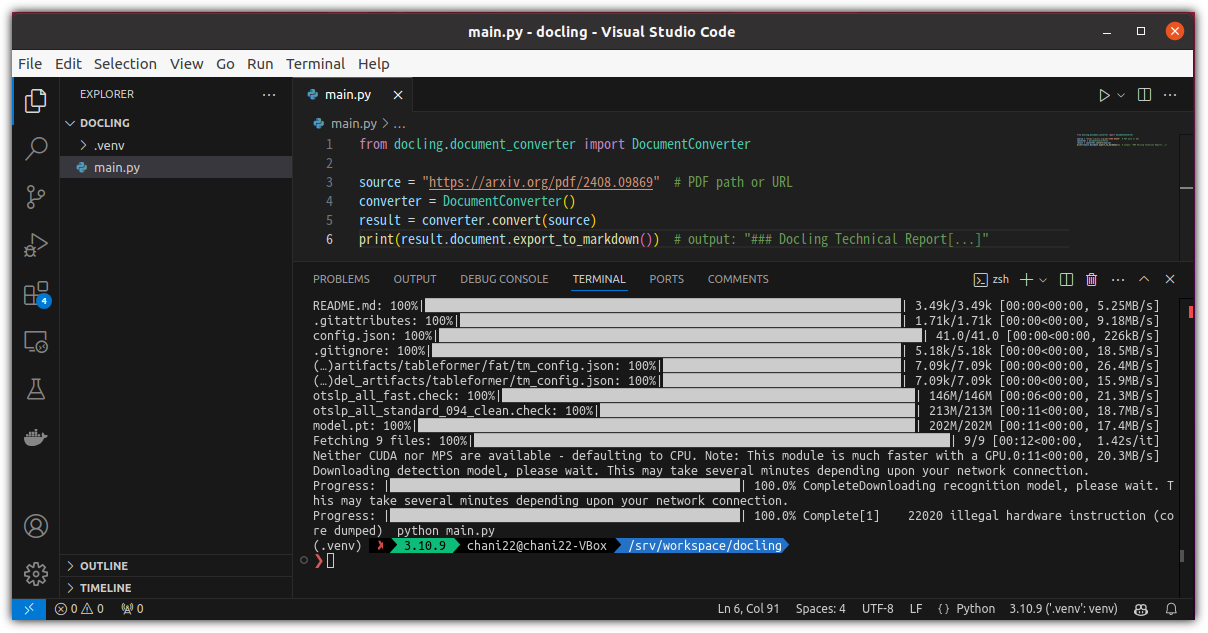Click breadcrumb ellipsis after main.py

[x=399, y=124]
